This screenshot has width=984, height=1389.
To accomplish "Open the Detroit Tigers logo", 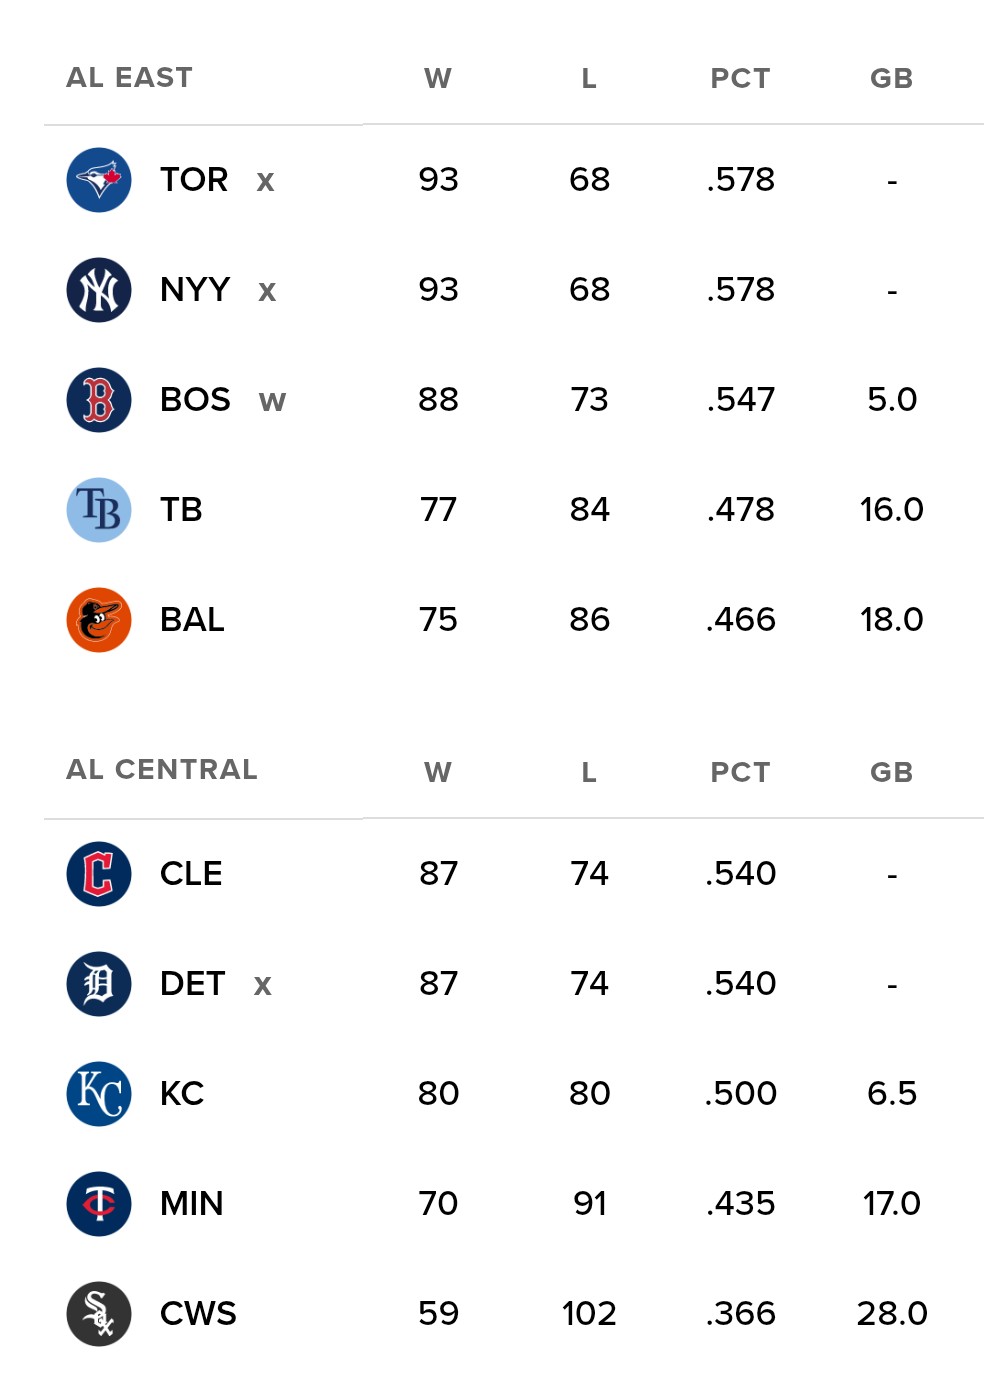I will (99, 984).
